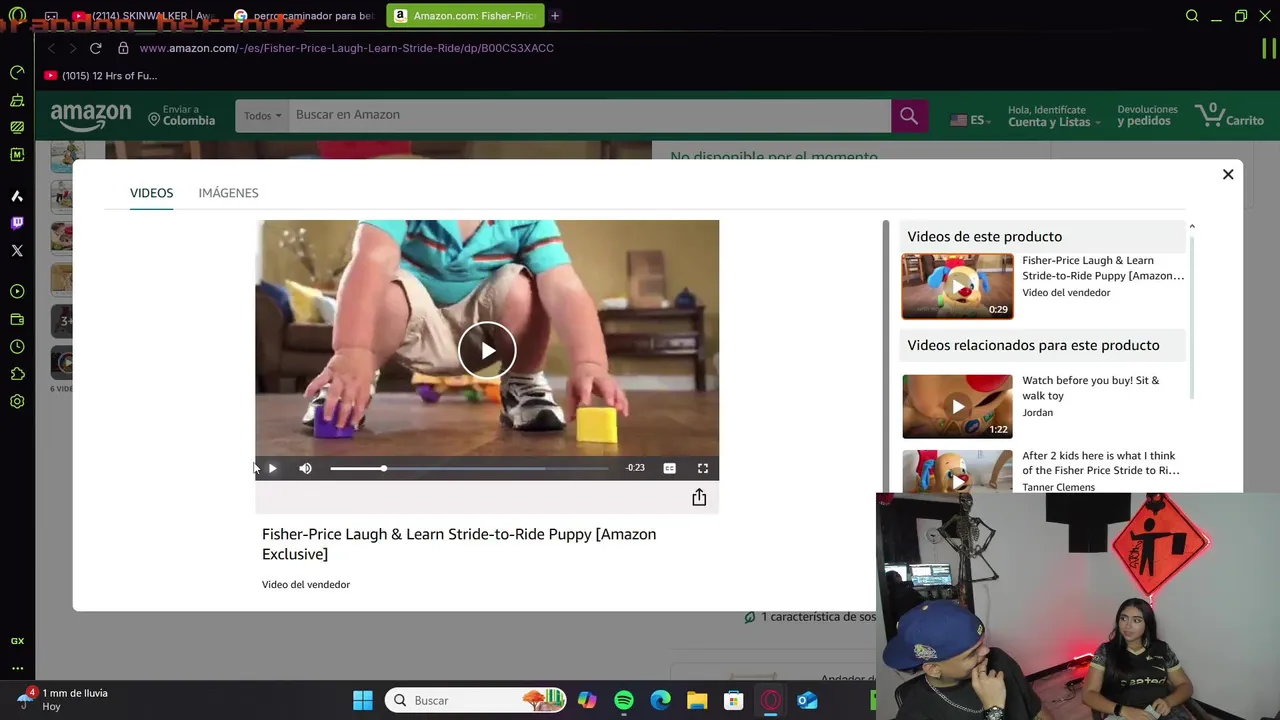The width and height of the screenshot is (1280, 720).
Task: Open the Opera GX menu logo
Action: (17, 16)
